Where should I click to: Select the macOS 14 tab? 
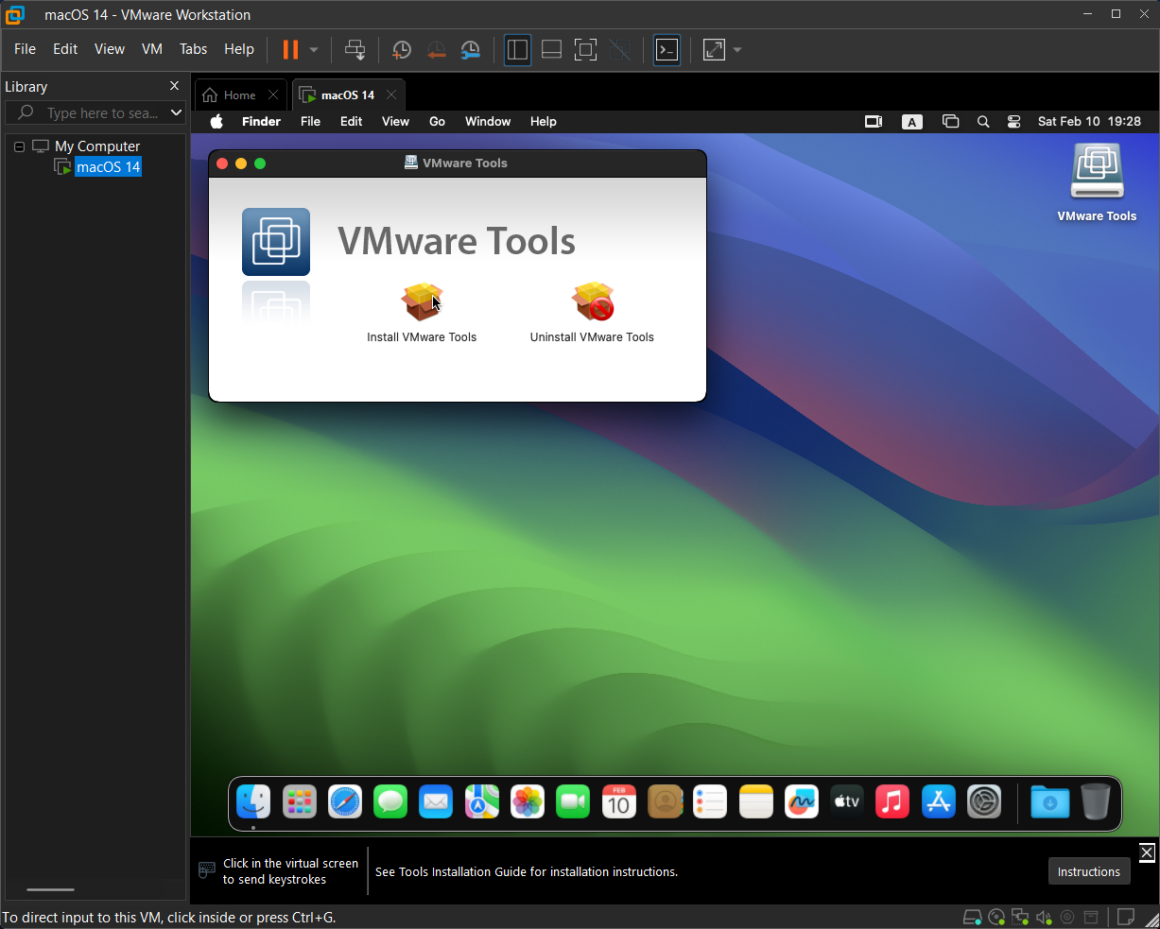[348, 95]
